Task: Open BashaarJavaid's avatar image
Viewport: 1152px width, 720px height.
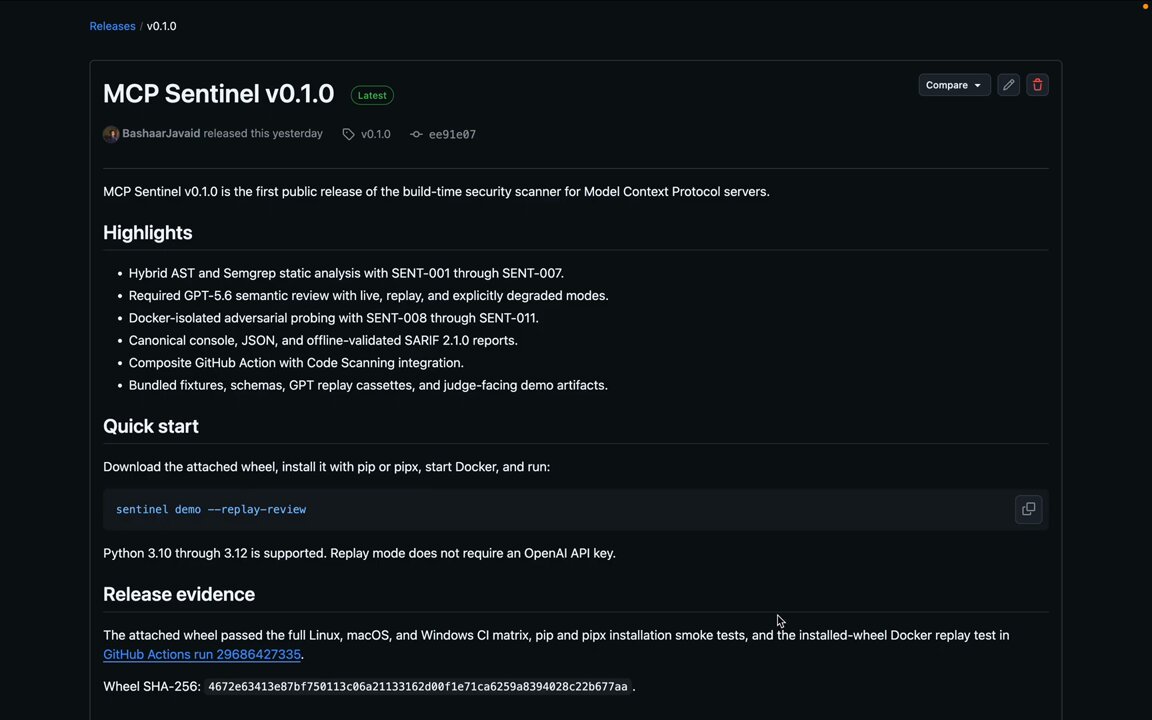Action: click(111, 134)
